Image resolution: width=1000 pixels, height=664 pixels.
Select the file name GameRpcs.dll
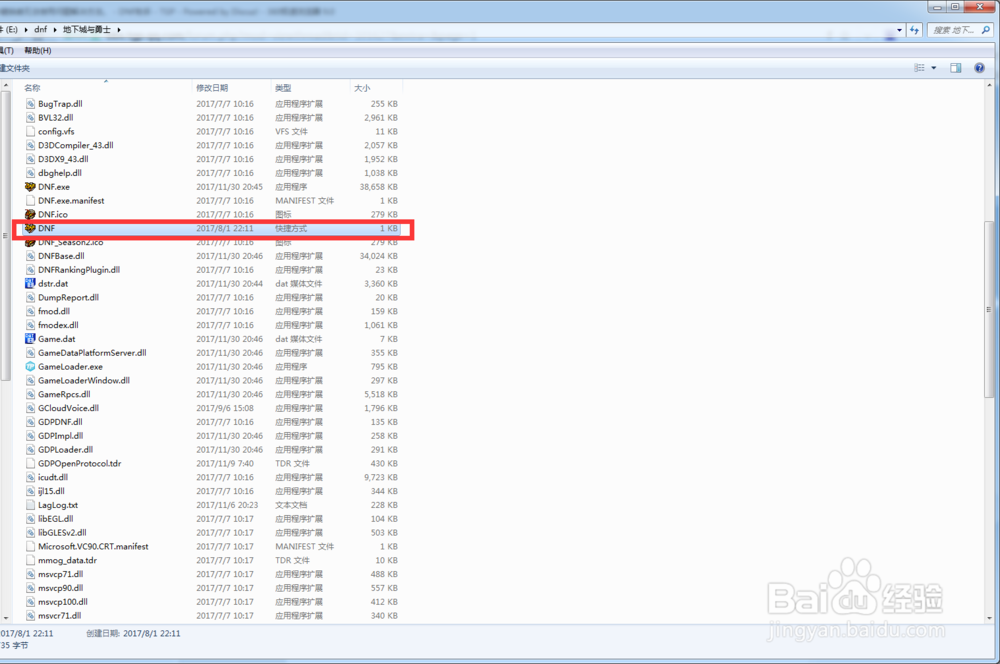64,394
